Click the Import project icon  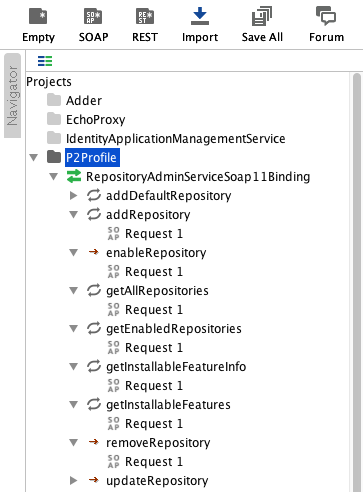[200, 16]
